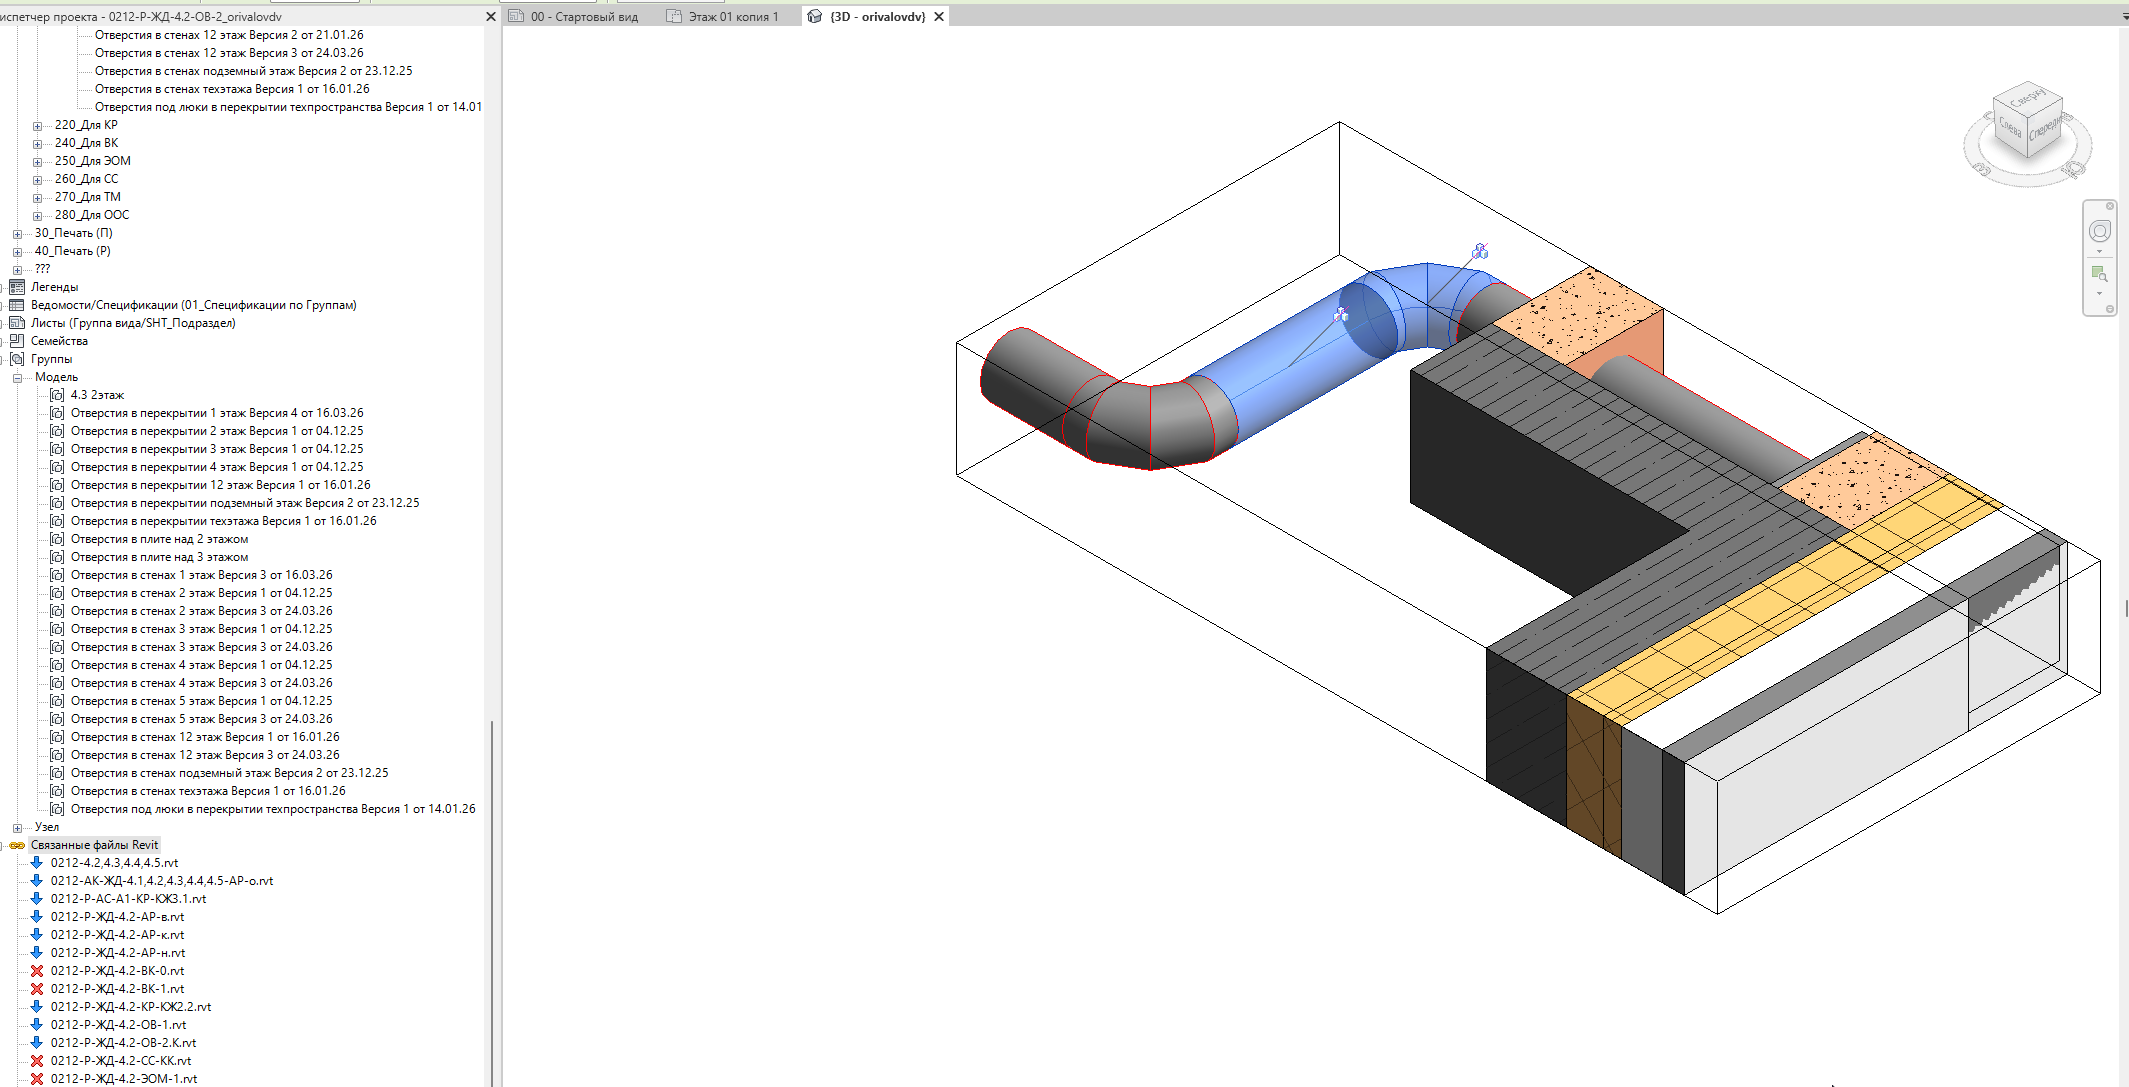Activate the Zoom in Region tool
The height and width of the screenshot is (1087, 2129).
(x=2099, y=274)
